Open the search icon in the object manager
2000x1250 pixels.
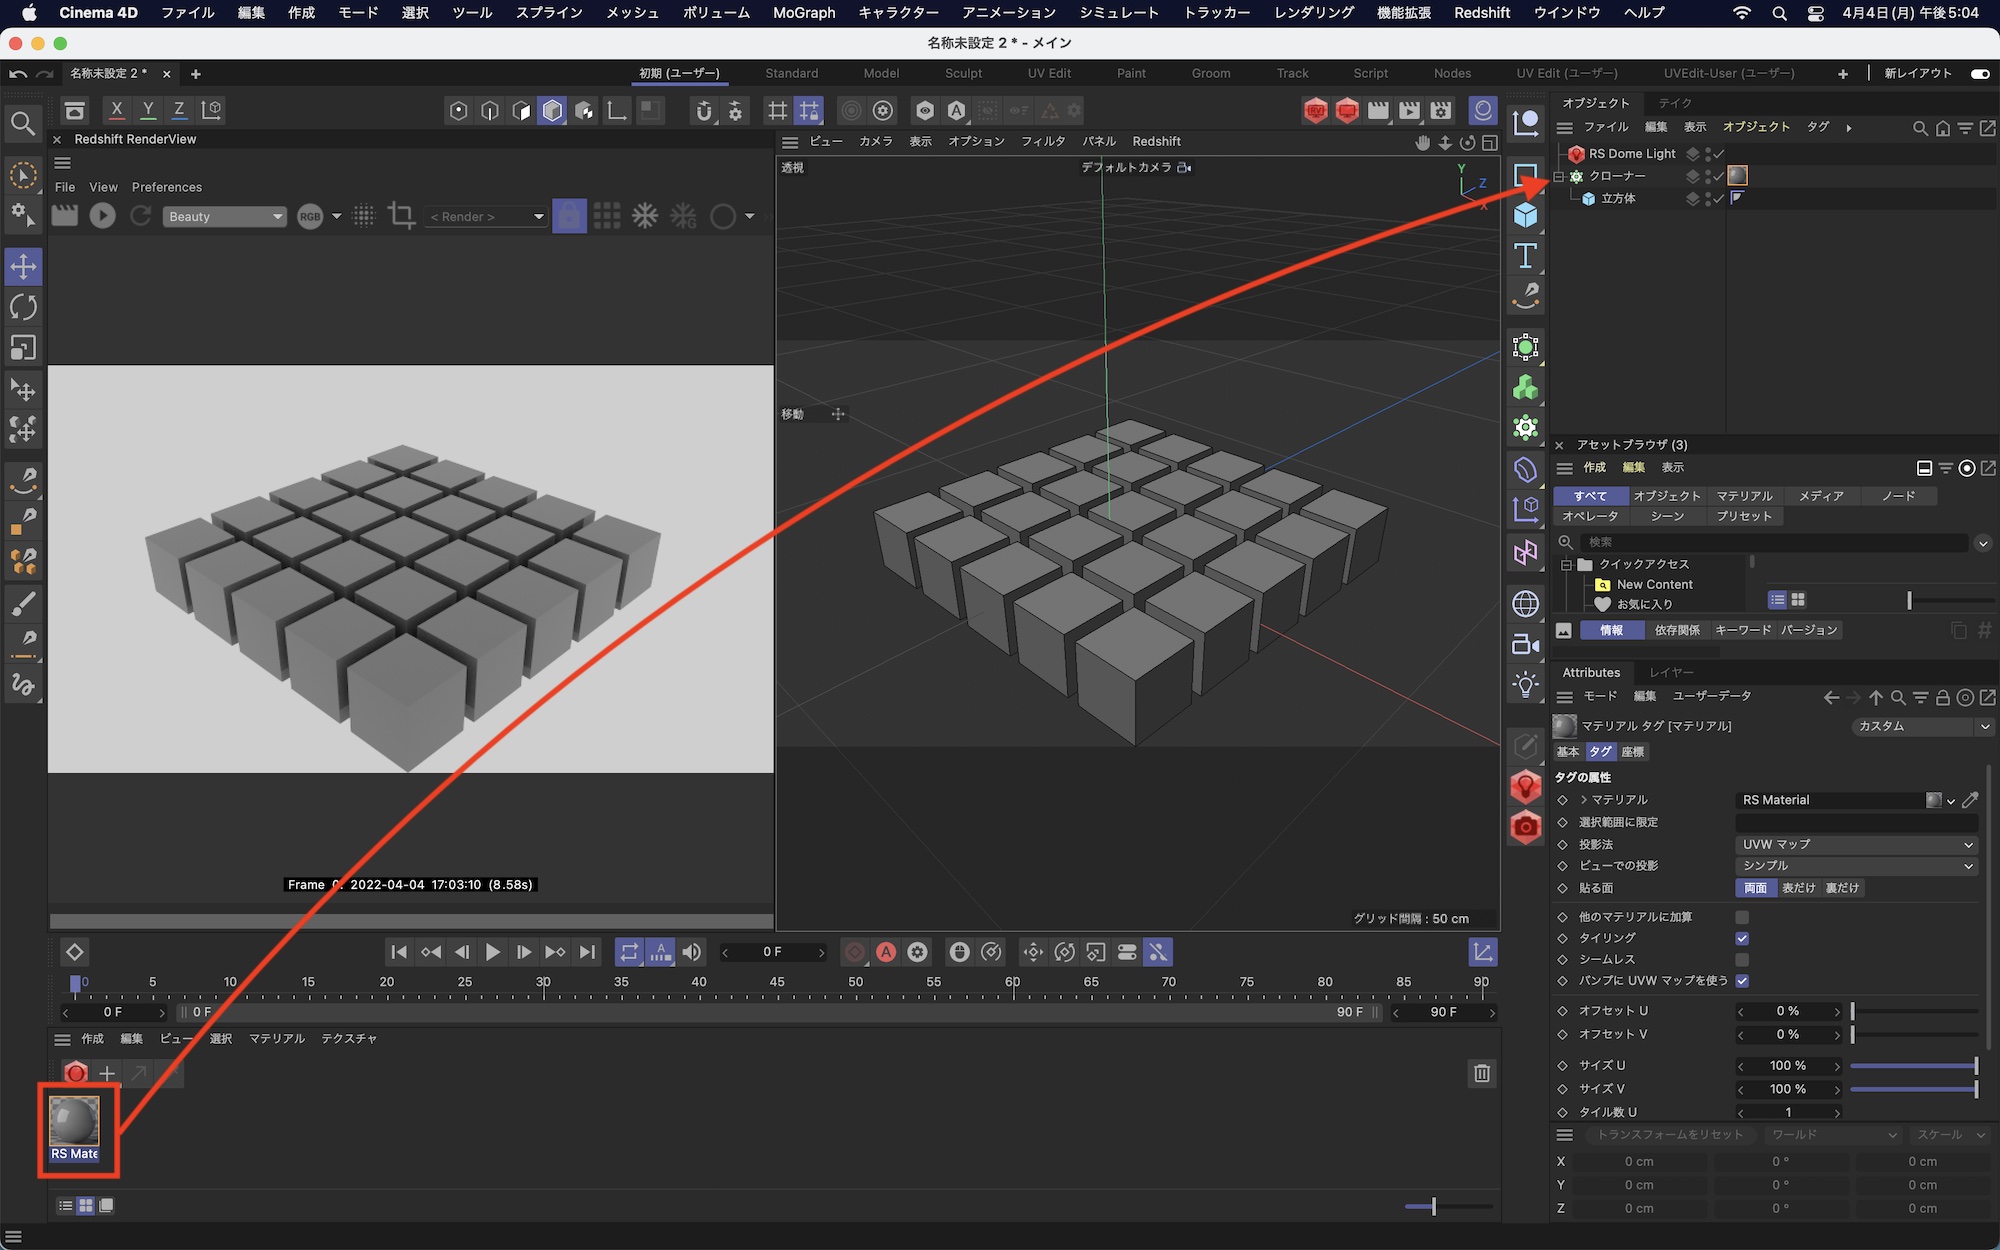coord(1920,128)
